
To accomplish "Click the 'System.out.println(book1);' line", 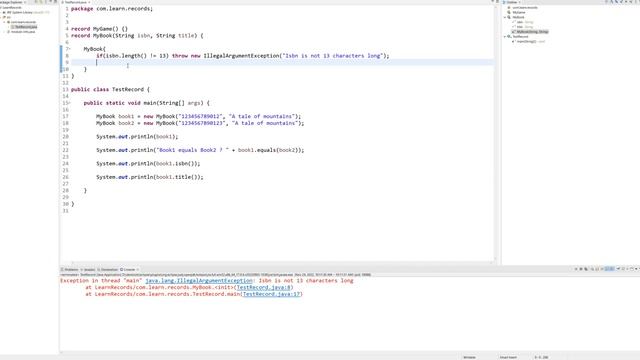I will (137, 137).
